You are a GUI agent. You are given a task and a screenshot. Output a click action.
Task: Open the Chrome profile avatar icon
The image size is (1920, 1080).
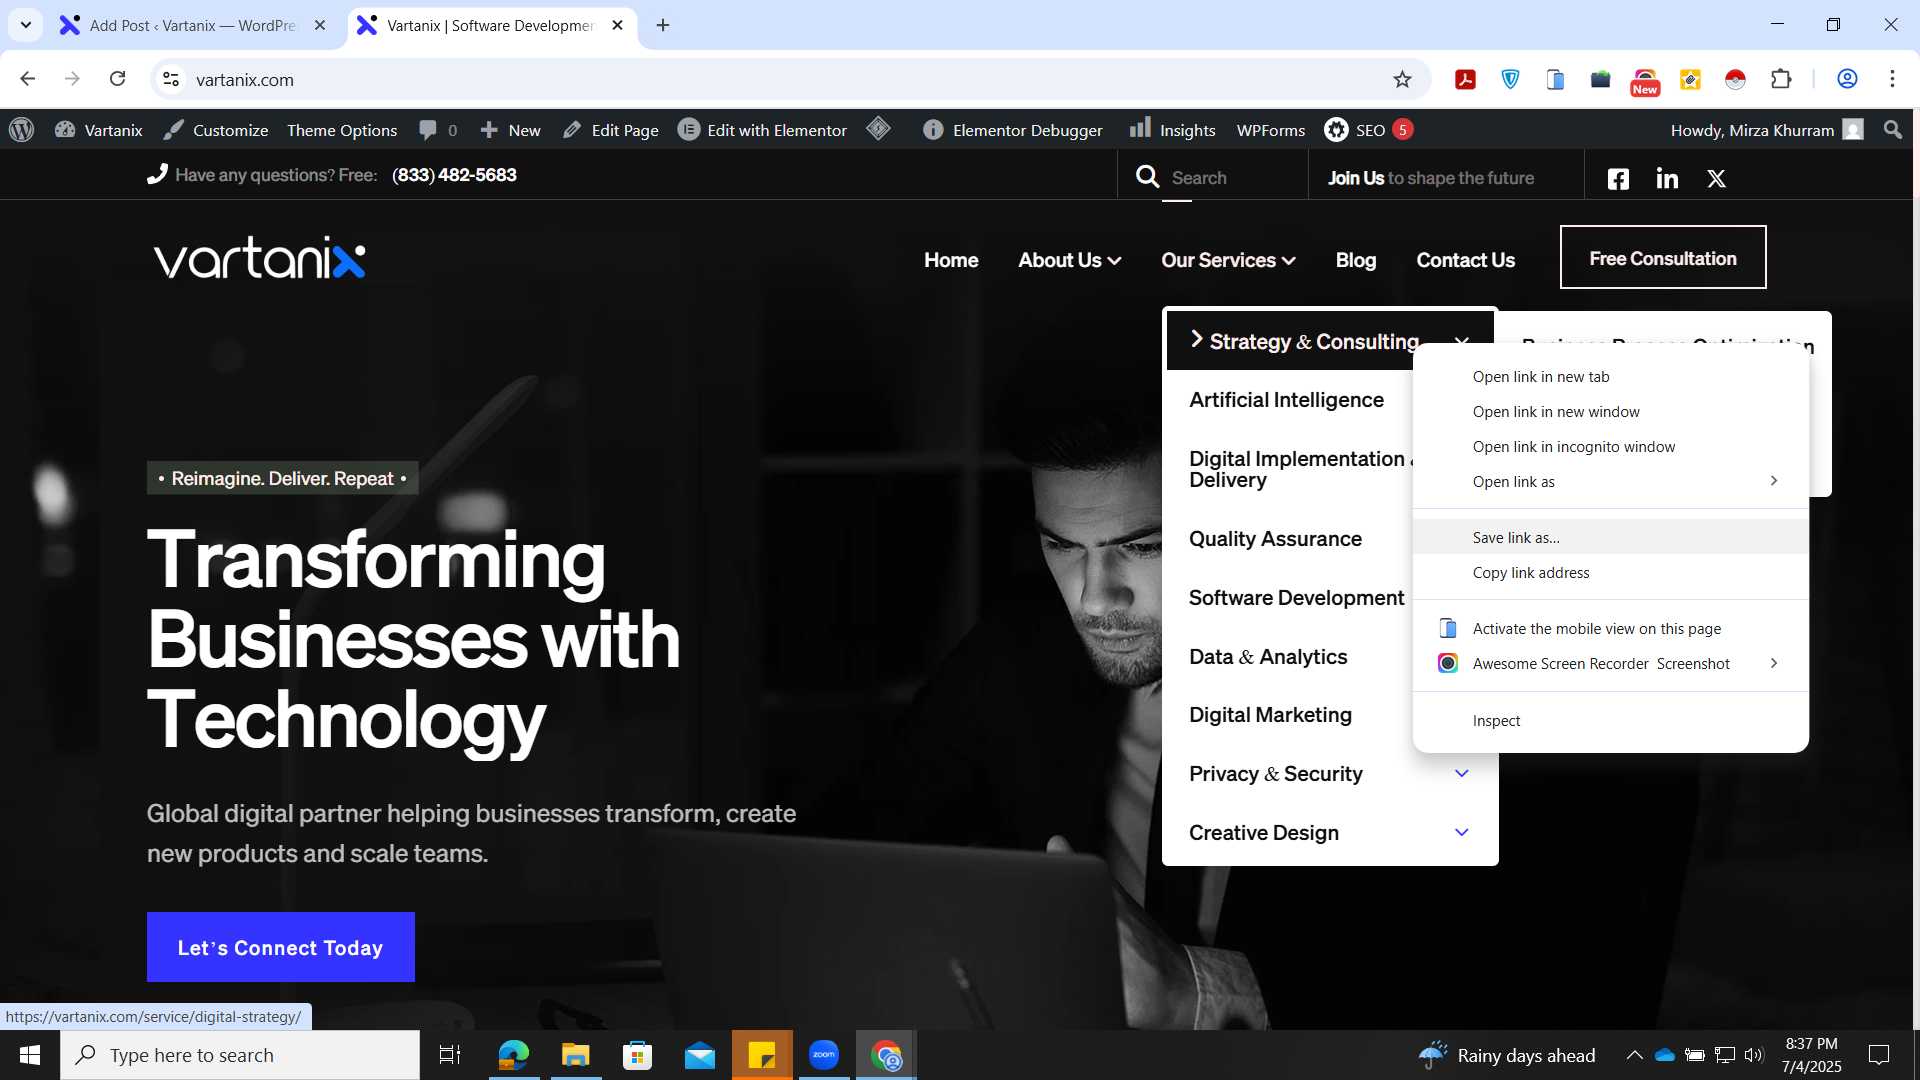point(1847,79)
